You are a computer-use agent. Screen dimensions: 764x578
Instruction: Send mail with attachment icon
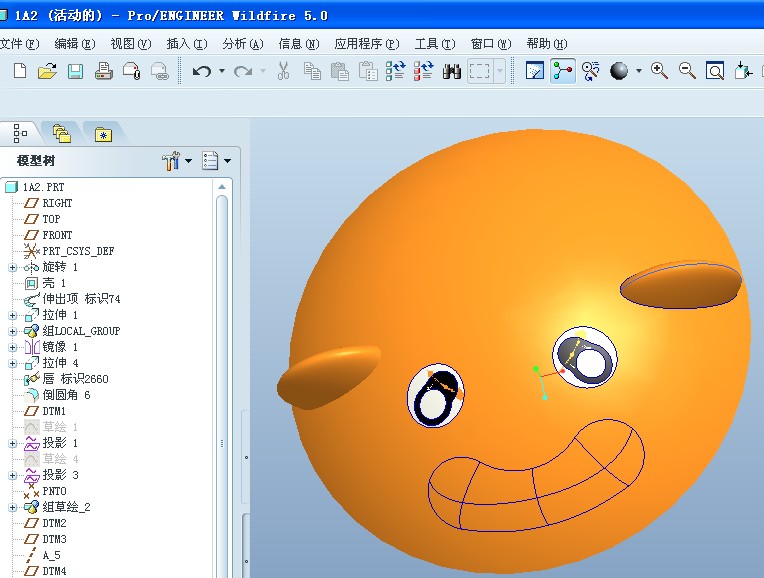coord(132,71)
